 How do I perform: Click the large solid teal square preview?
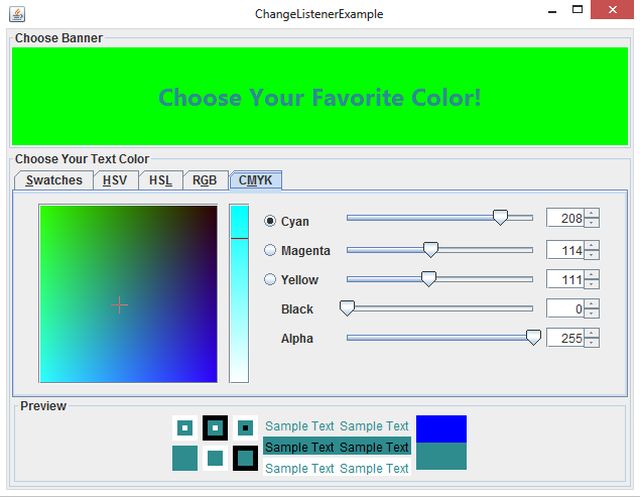pos(185,458)
